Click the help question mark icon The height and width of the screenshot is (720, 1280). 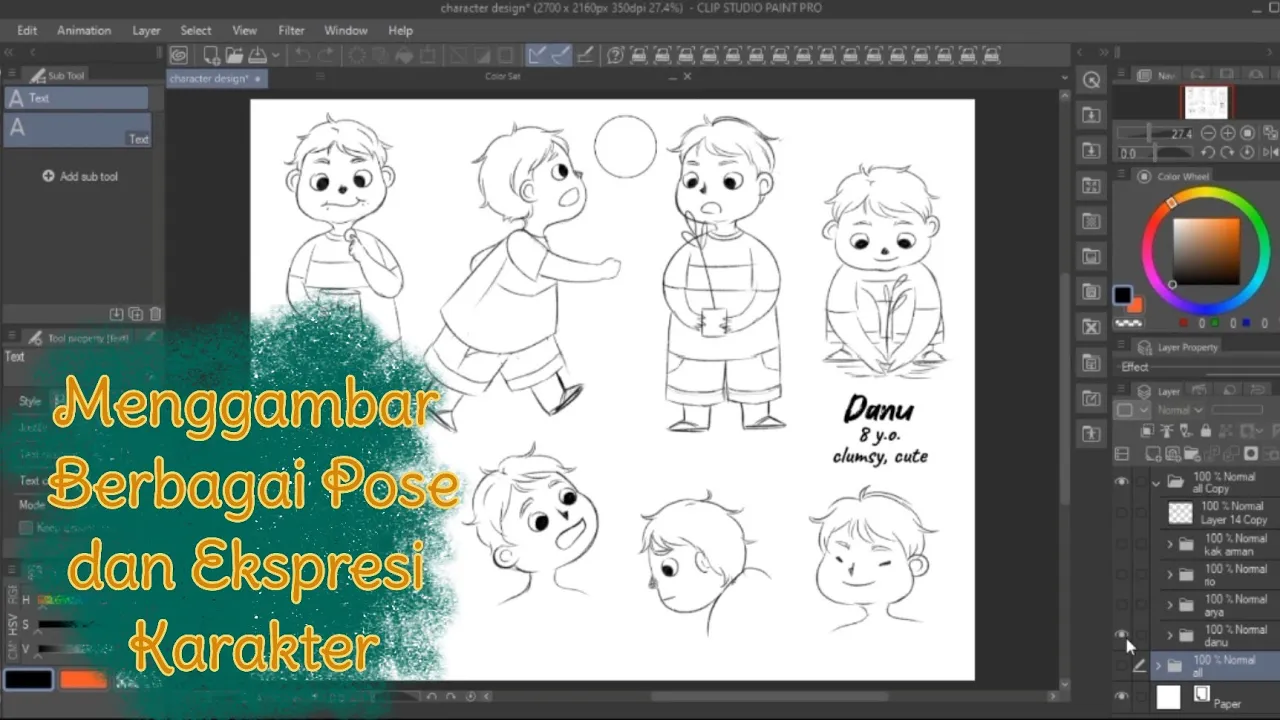616,55
